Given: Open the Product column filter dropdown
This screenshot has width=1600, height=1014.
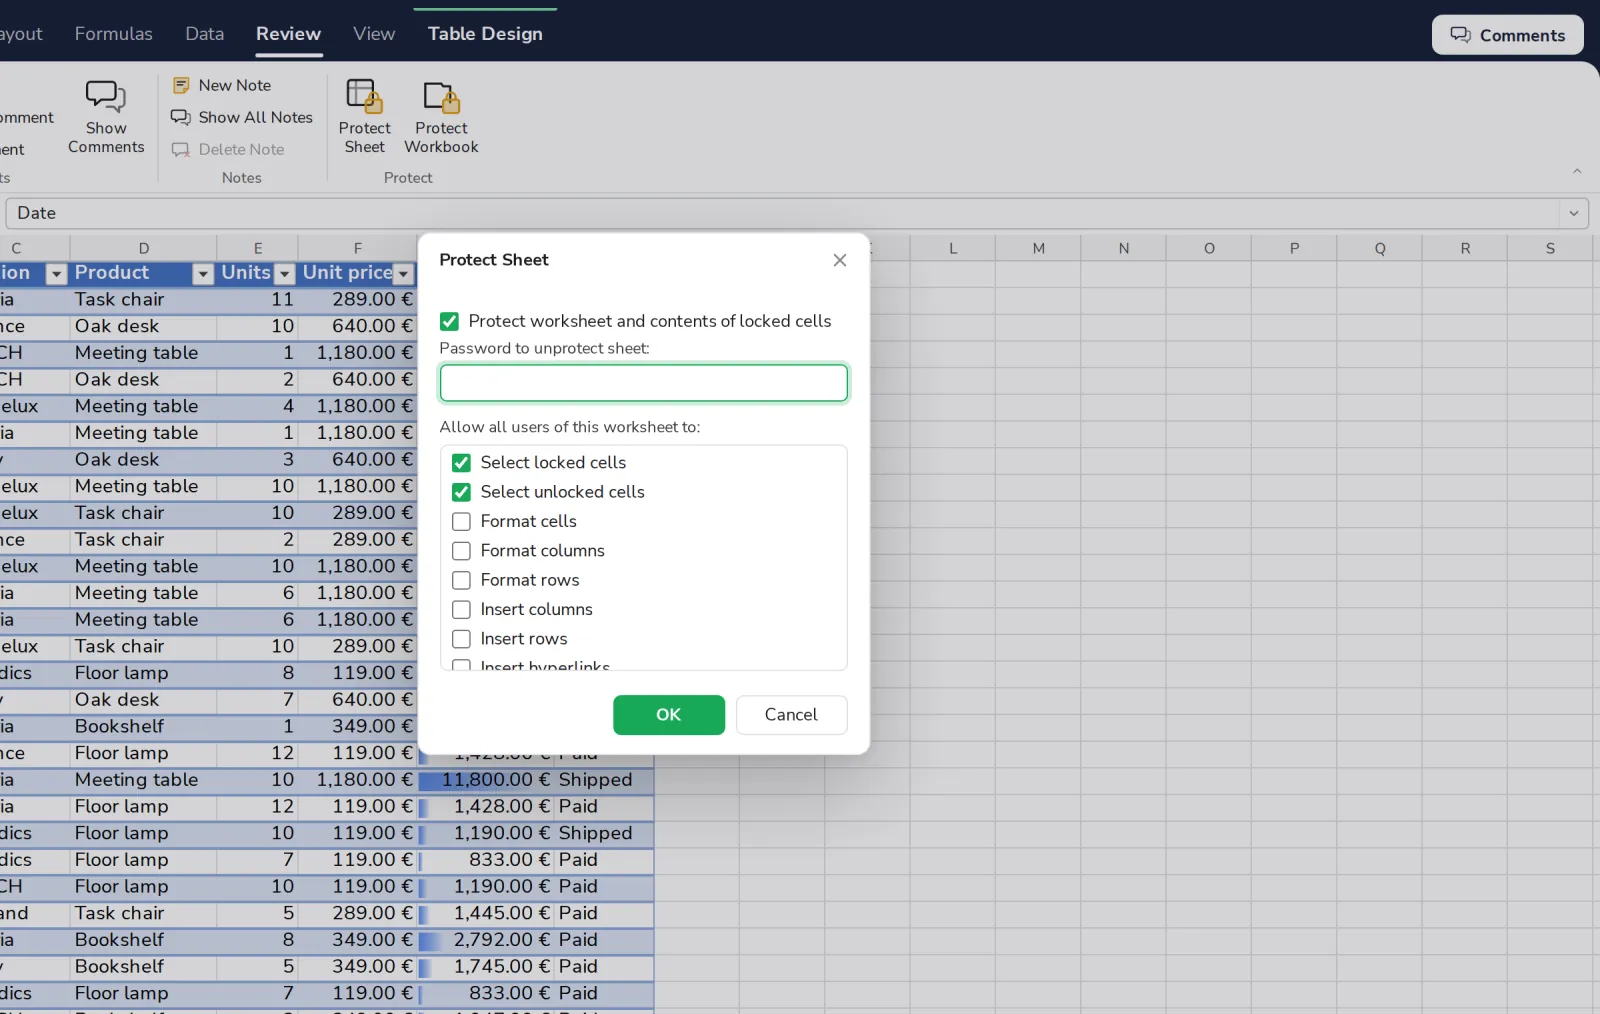Looking at the screenshot, I should click(x=203, y=274).
